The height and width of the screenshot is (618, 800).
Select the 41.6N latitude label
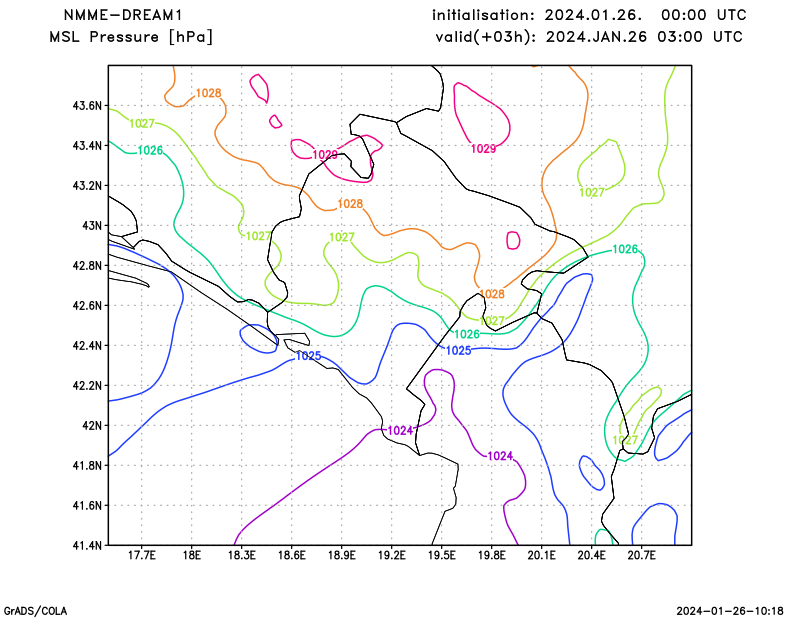(x=87, y=505)
